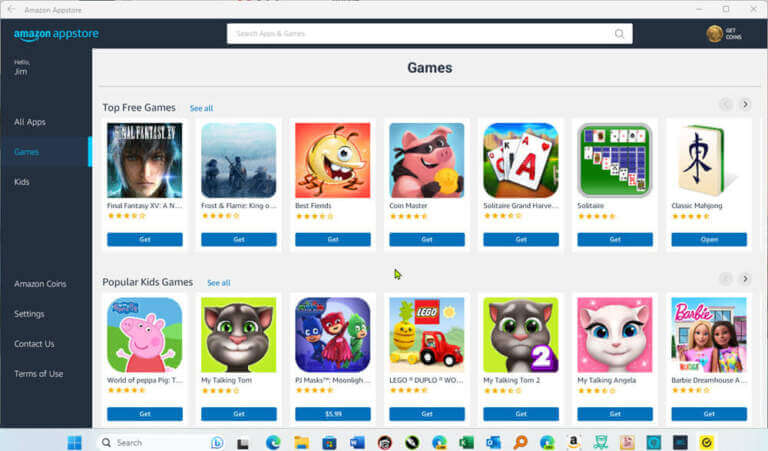Image resolution: width=768 pixels, height=451 pixels.
Task: Go to previous Top Free Games page
Action: point(725,104)
